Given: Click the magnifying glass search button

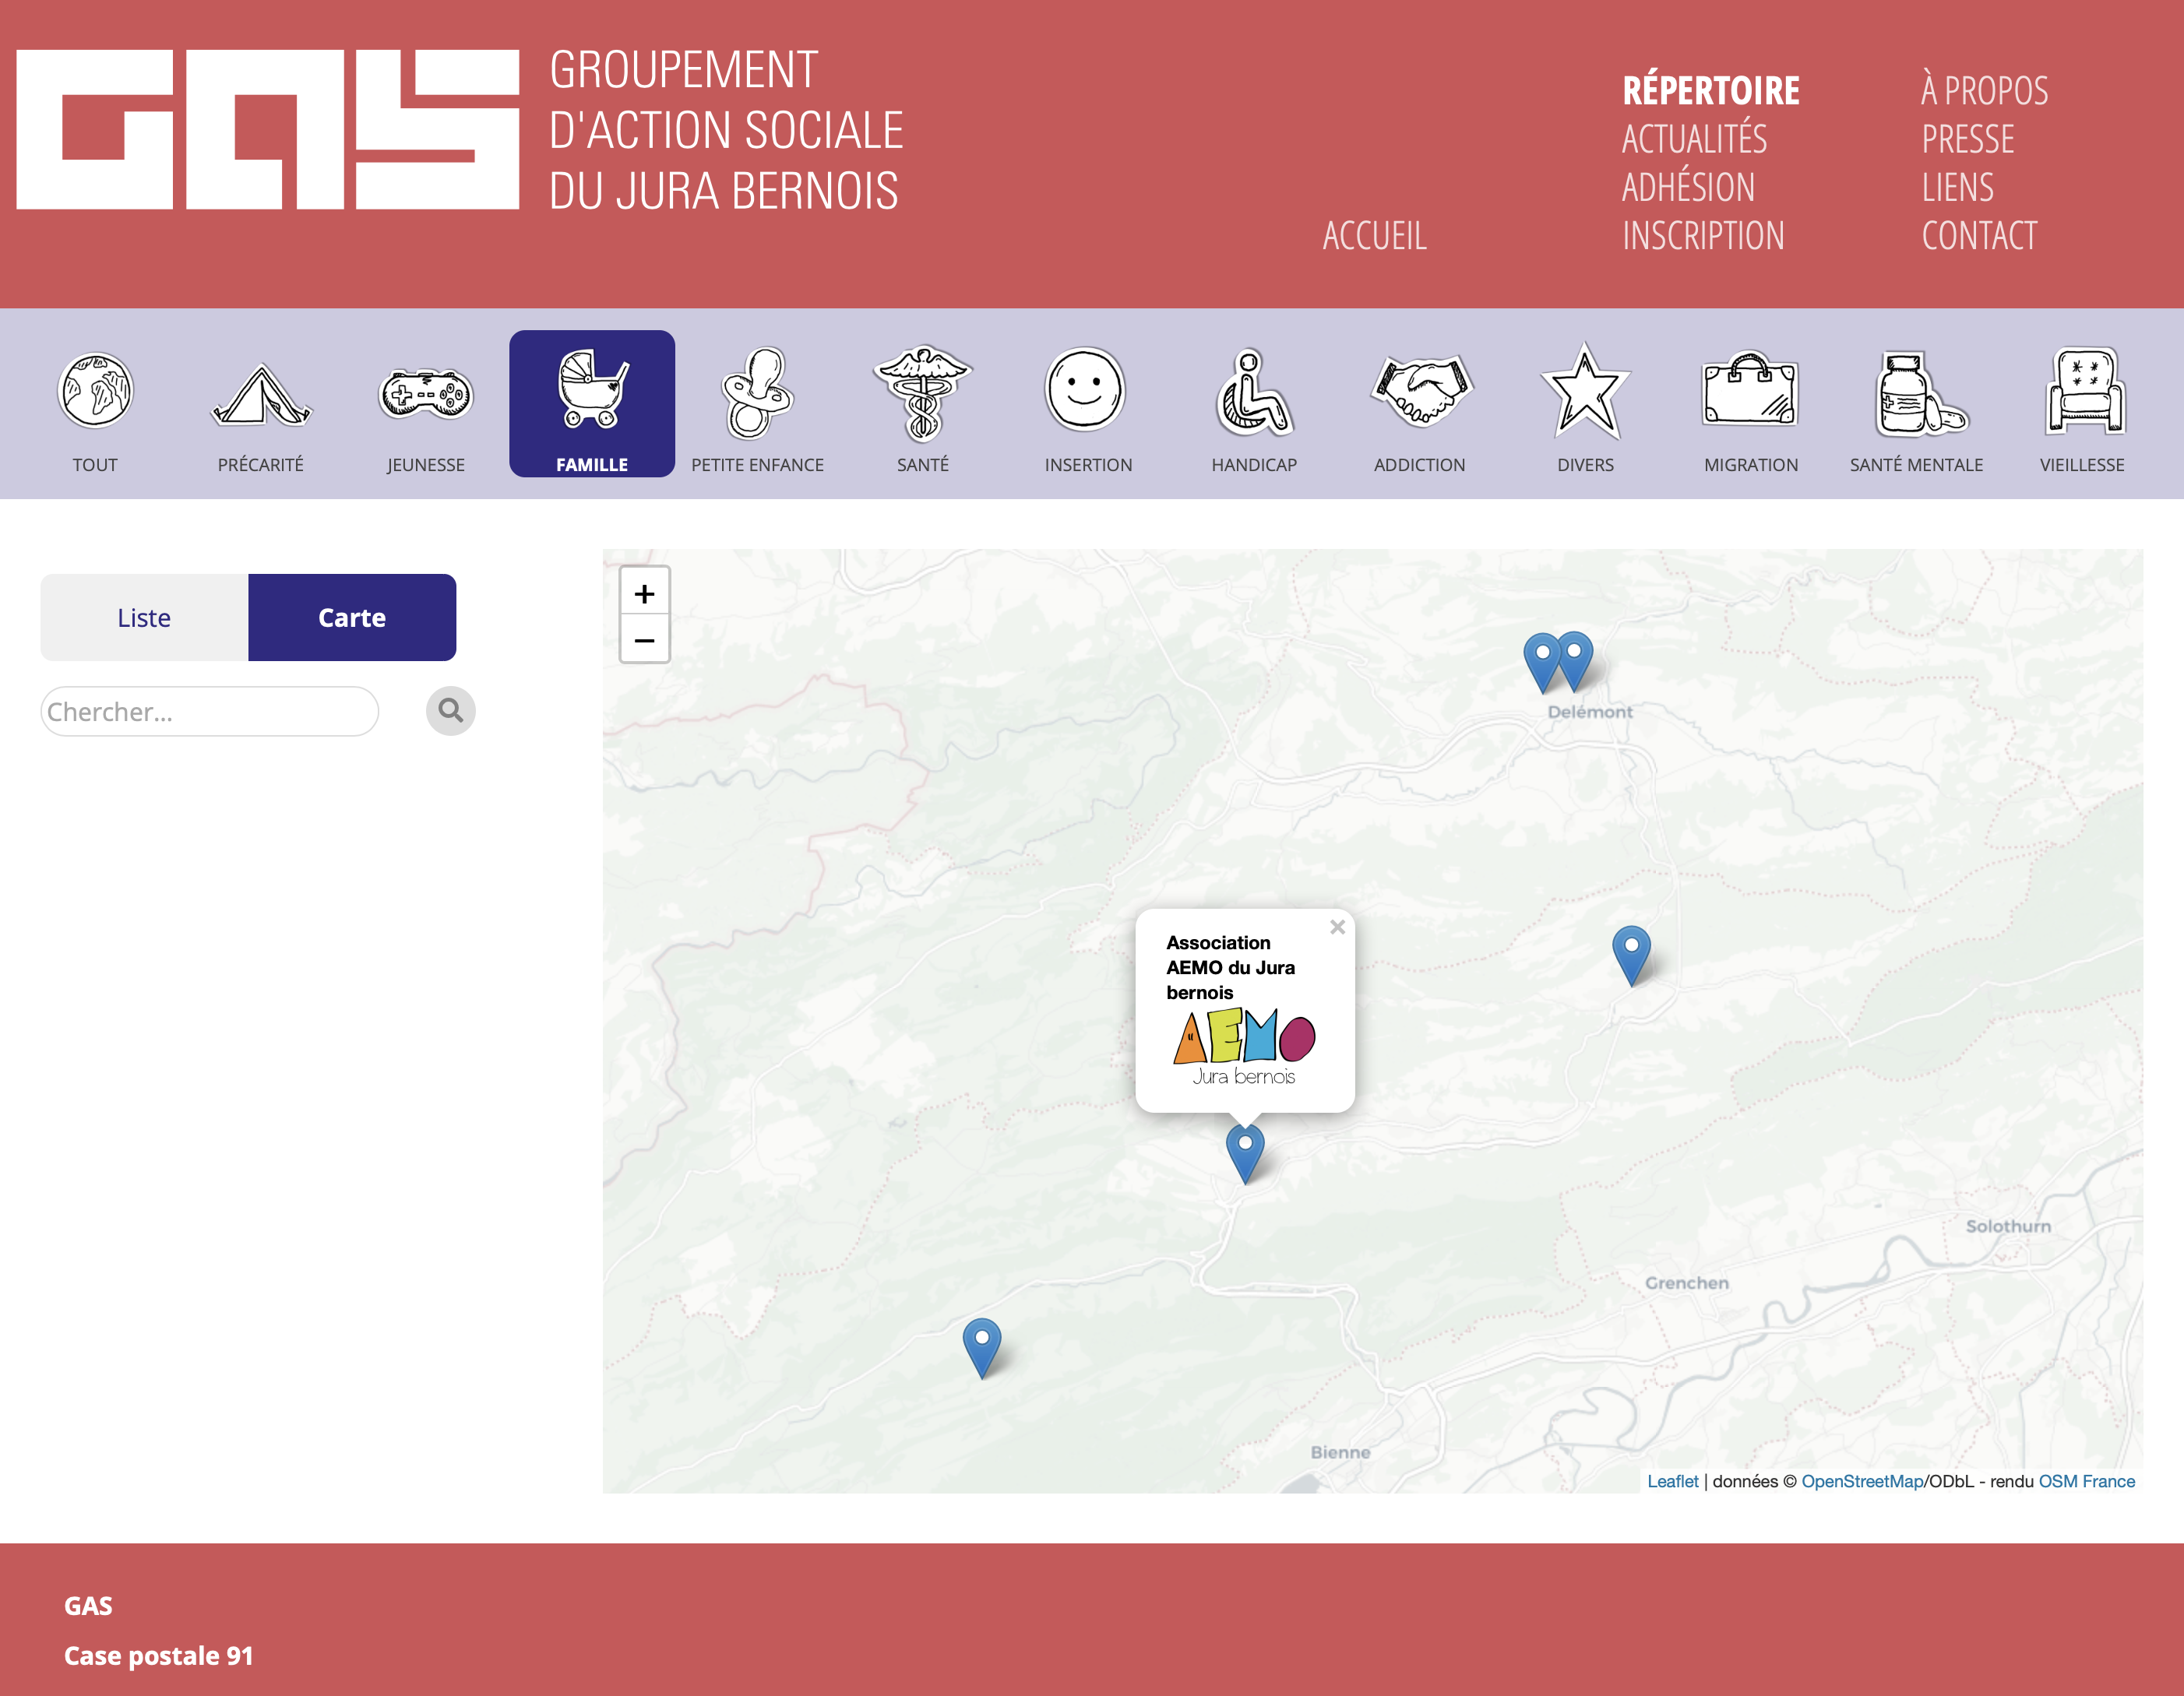Looking at the screenshot, I should [450, 711].
